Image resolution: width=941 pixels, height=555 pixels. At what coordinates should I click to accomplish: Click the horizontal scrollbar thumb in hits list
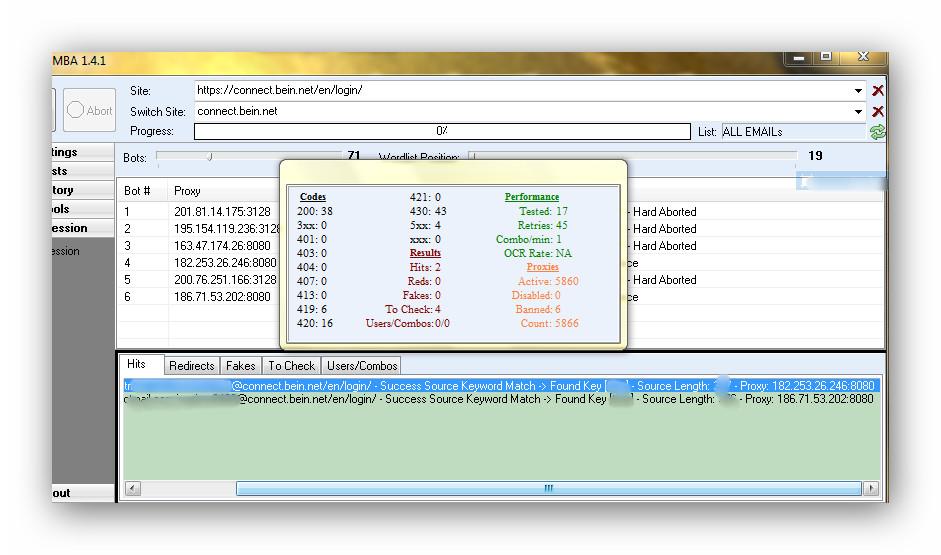(x=549, y=488)
